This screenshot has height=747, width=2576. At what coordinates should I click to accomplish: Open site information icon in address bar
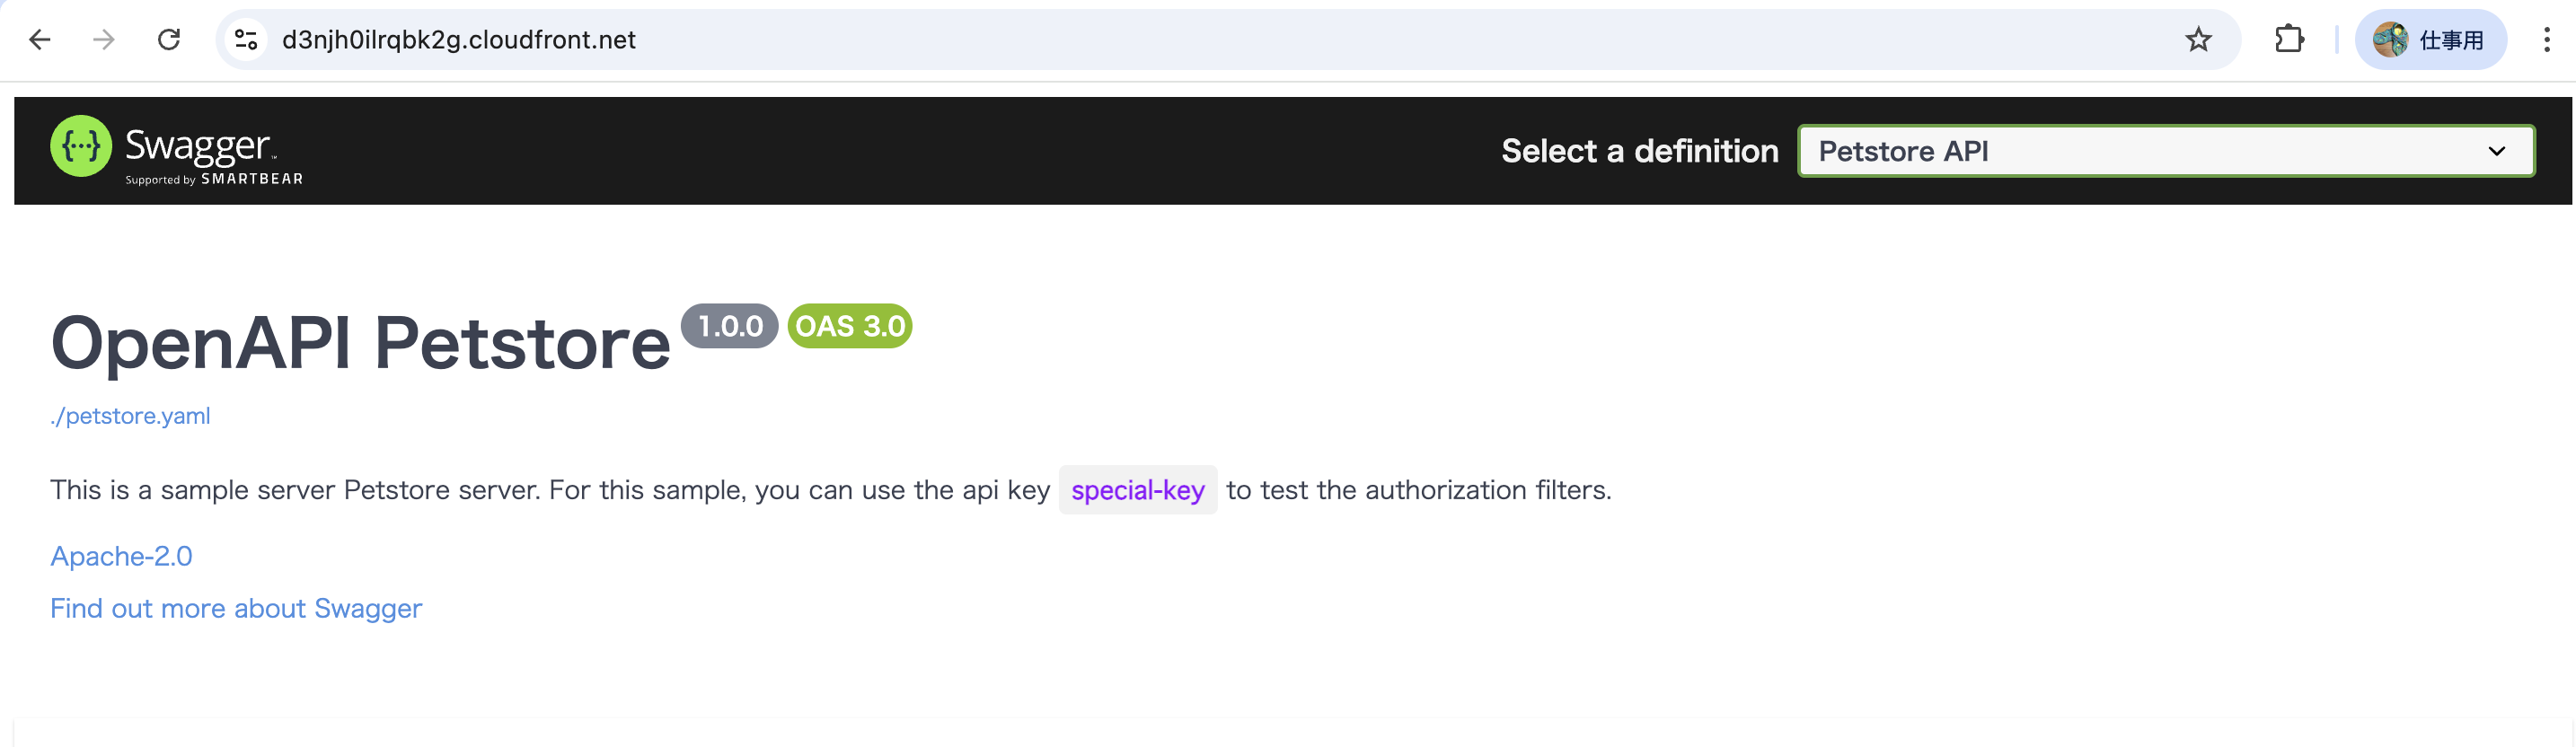pos(246,40)
